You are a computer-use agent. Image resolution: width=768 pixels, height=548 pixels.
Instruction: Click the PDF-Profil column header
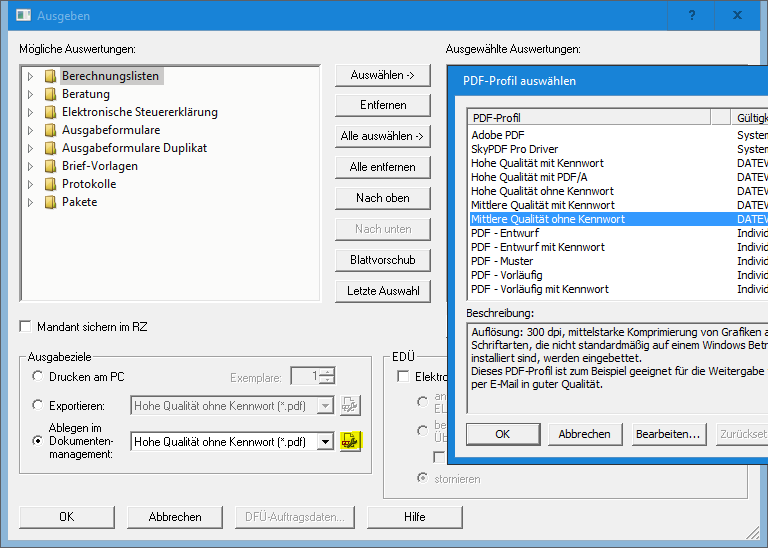point(590,117)
